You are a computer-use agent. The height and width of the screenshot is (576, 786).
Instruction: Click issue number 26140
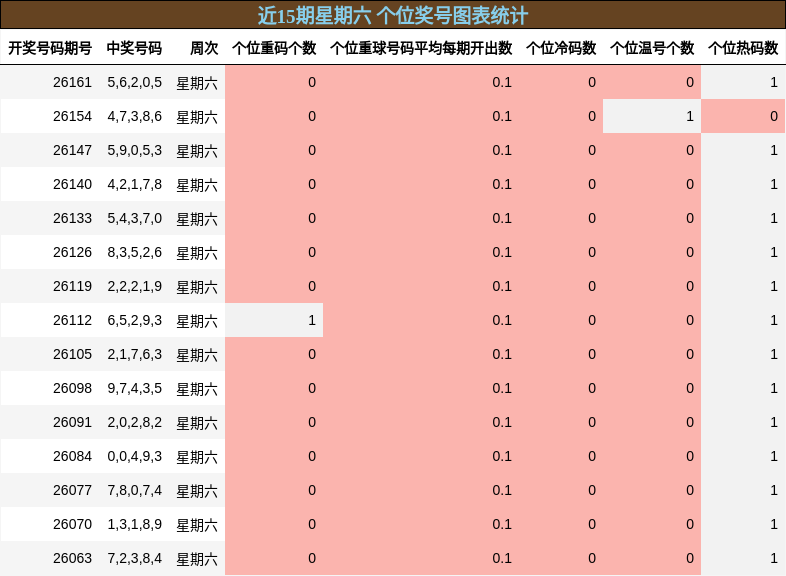(x=72, y=184)
